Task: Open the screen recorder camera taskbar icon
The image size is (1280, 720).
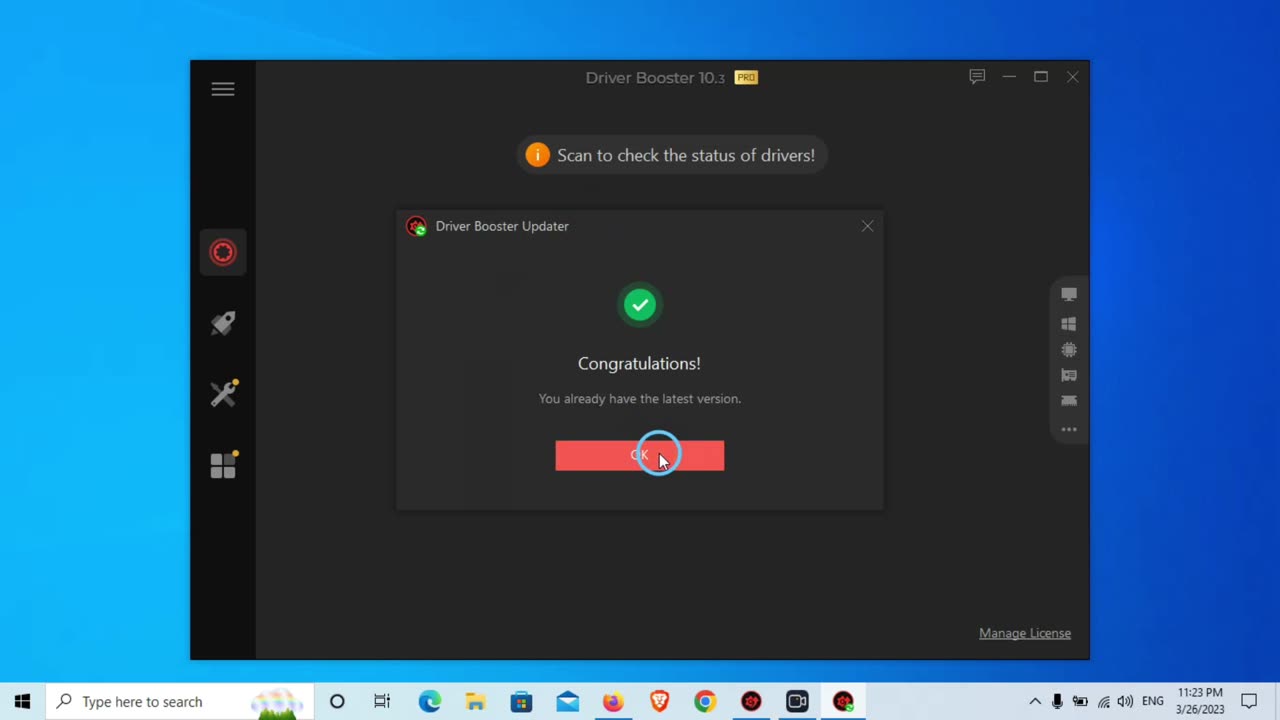Action: click(797, 701)
